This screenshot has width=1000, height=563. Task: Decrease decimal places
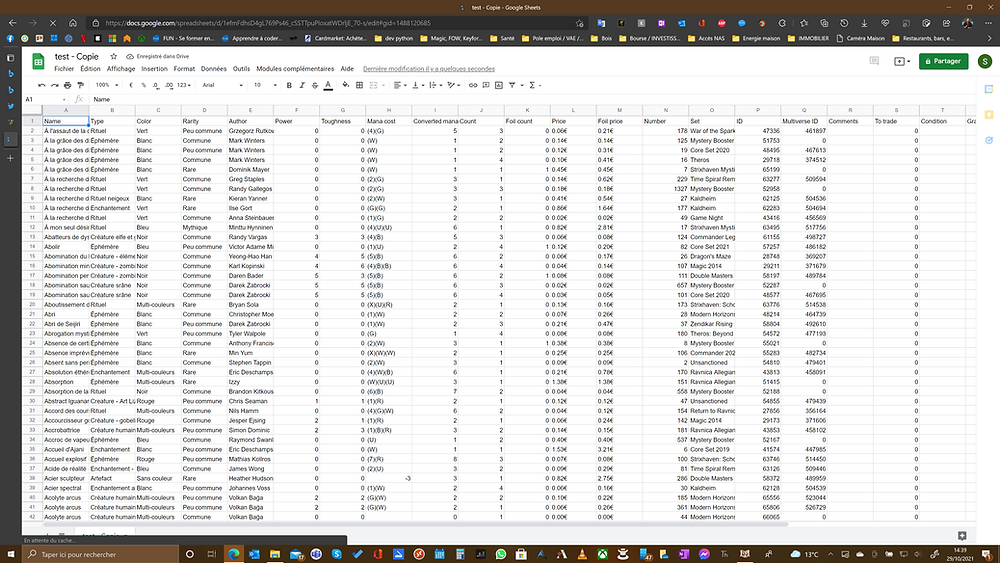(156, 85)
